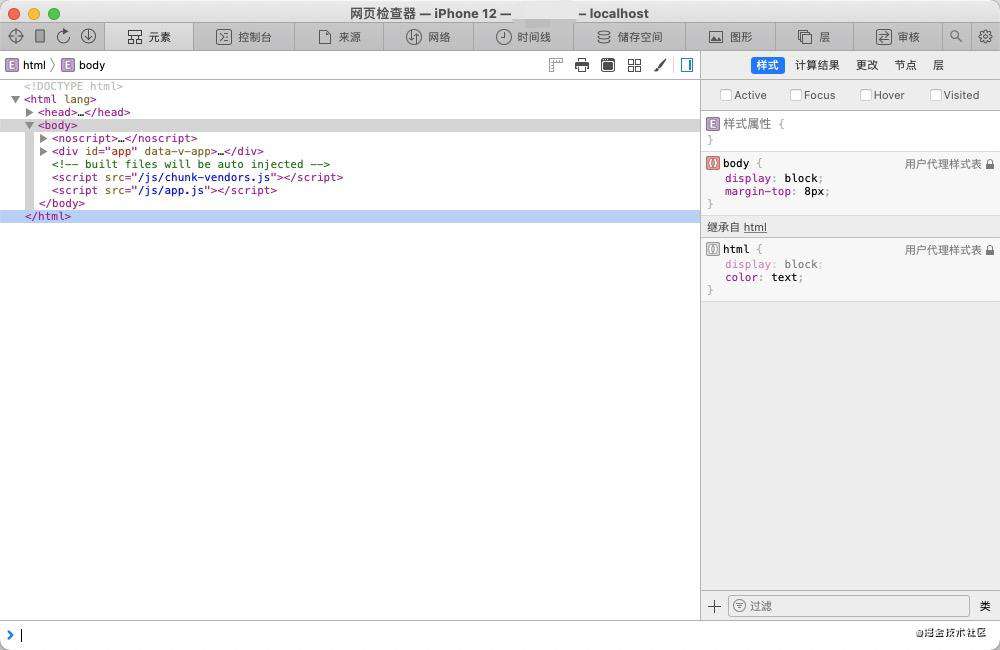The height and width of the screenshot is (650, 1000).
Task: Open inspector settings gear icon
Action: click(985, 36)
